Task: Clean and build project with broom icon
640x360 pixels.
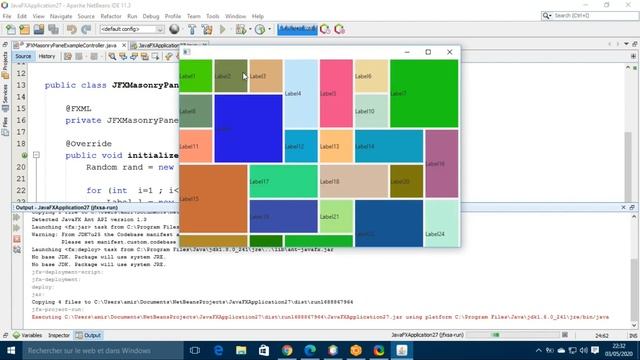Action: click(207, 29)
